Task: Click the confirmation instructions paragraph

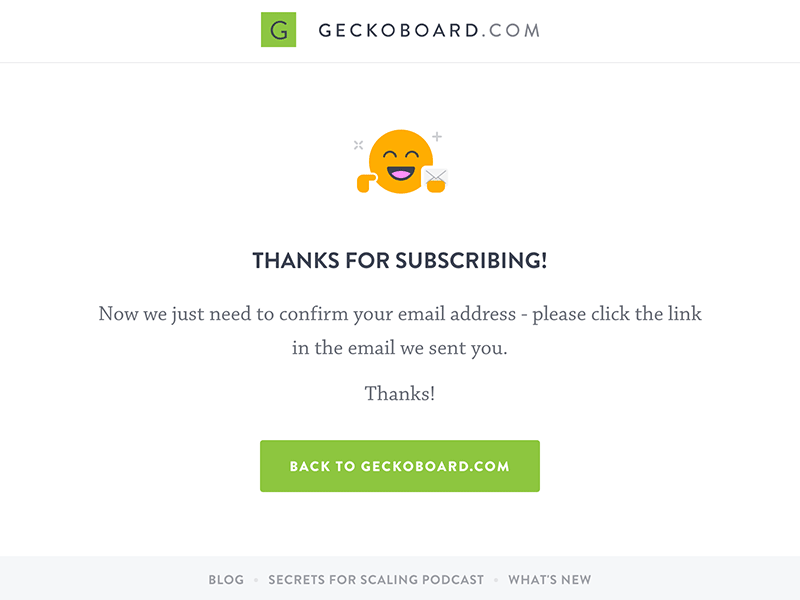Action: pos(400,330)
